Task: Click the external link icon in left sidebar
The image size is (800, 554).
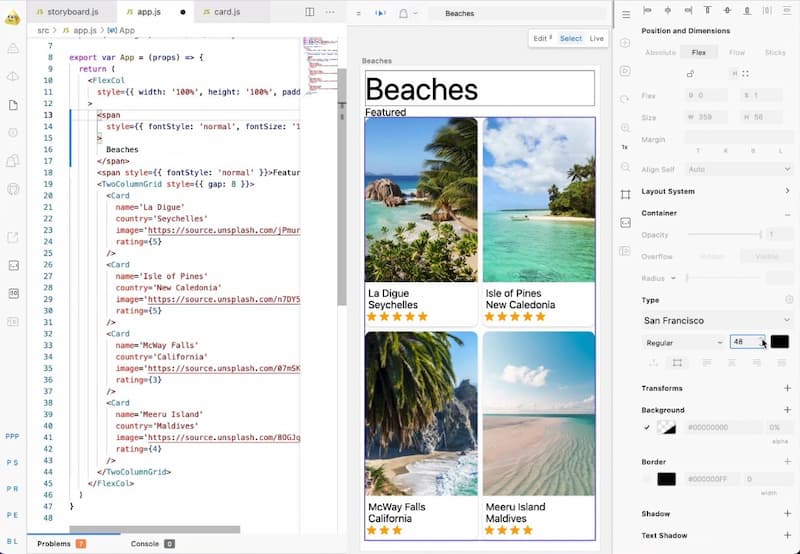Action: (x=13, y=237)
